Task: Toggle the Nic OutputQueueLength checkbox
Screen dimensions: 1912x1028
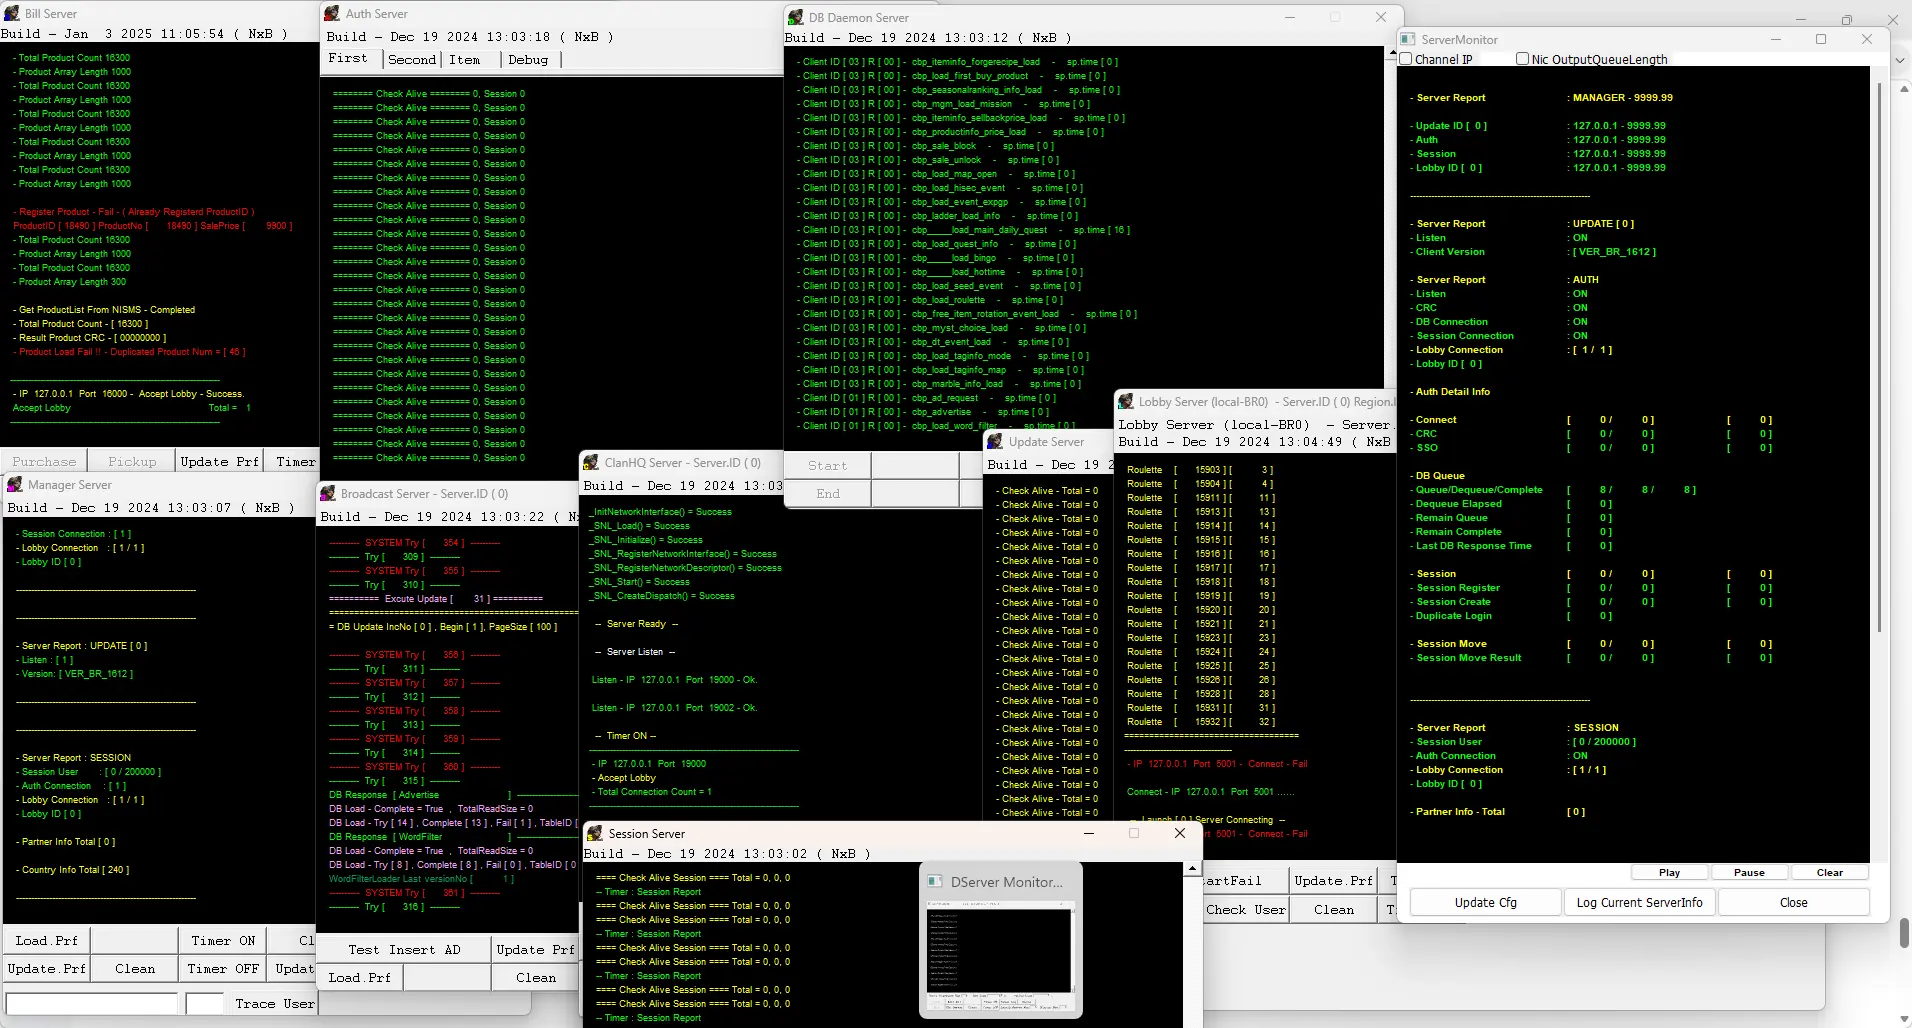Action: click(1522, 59)
